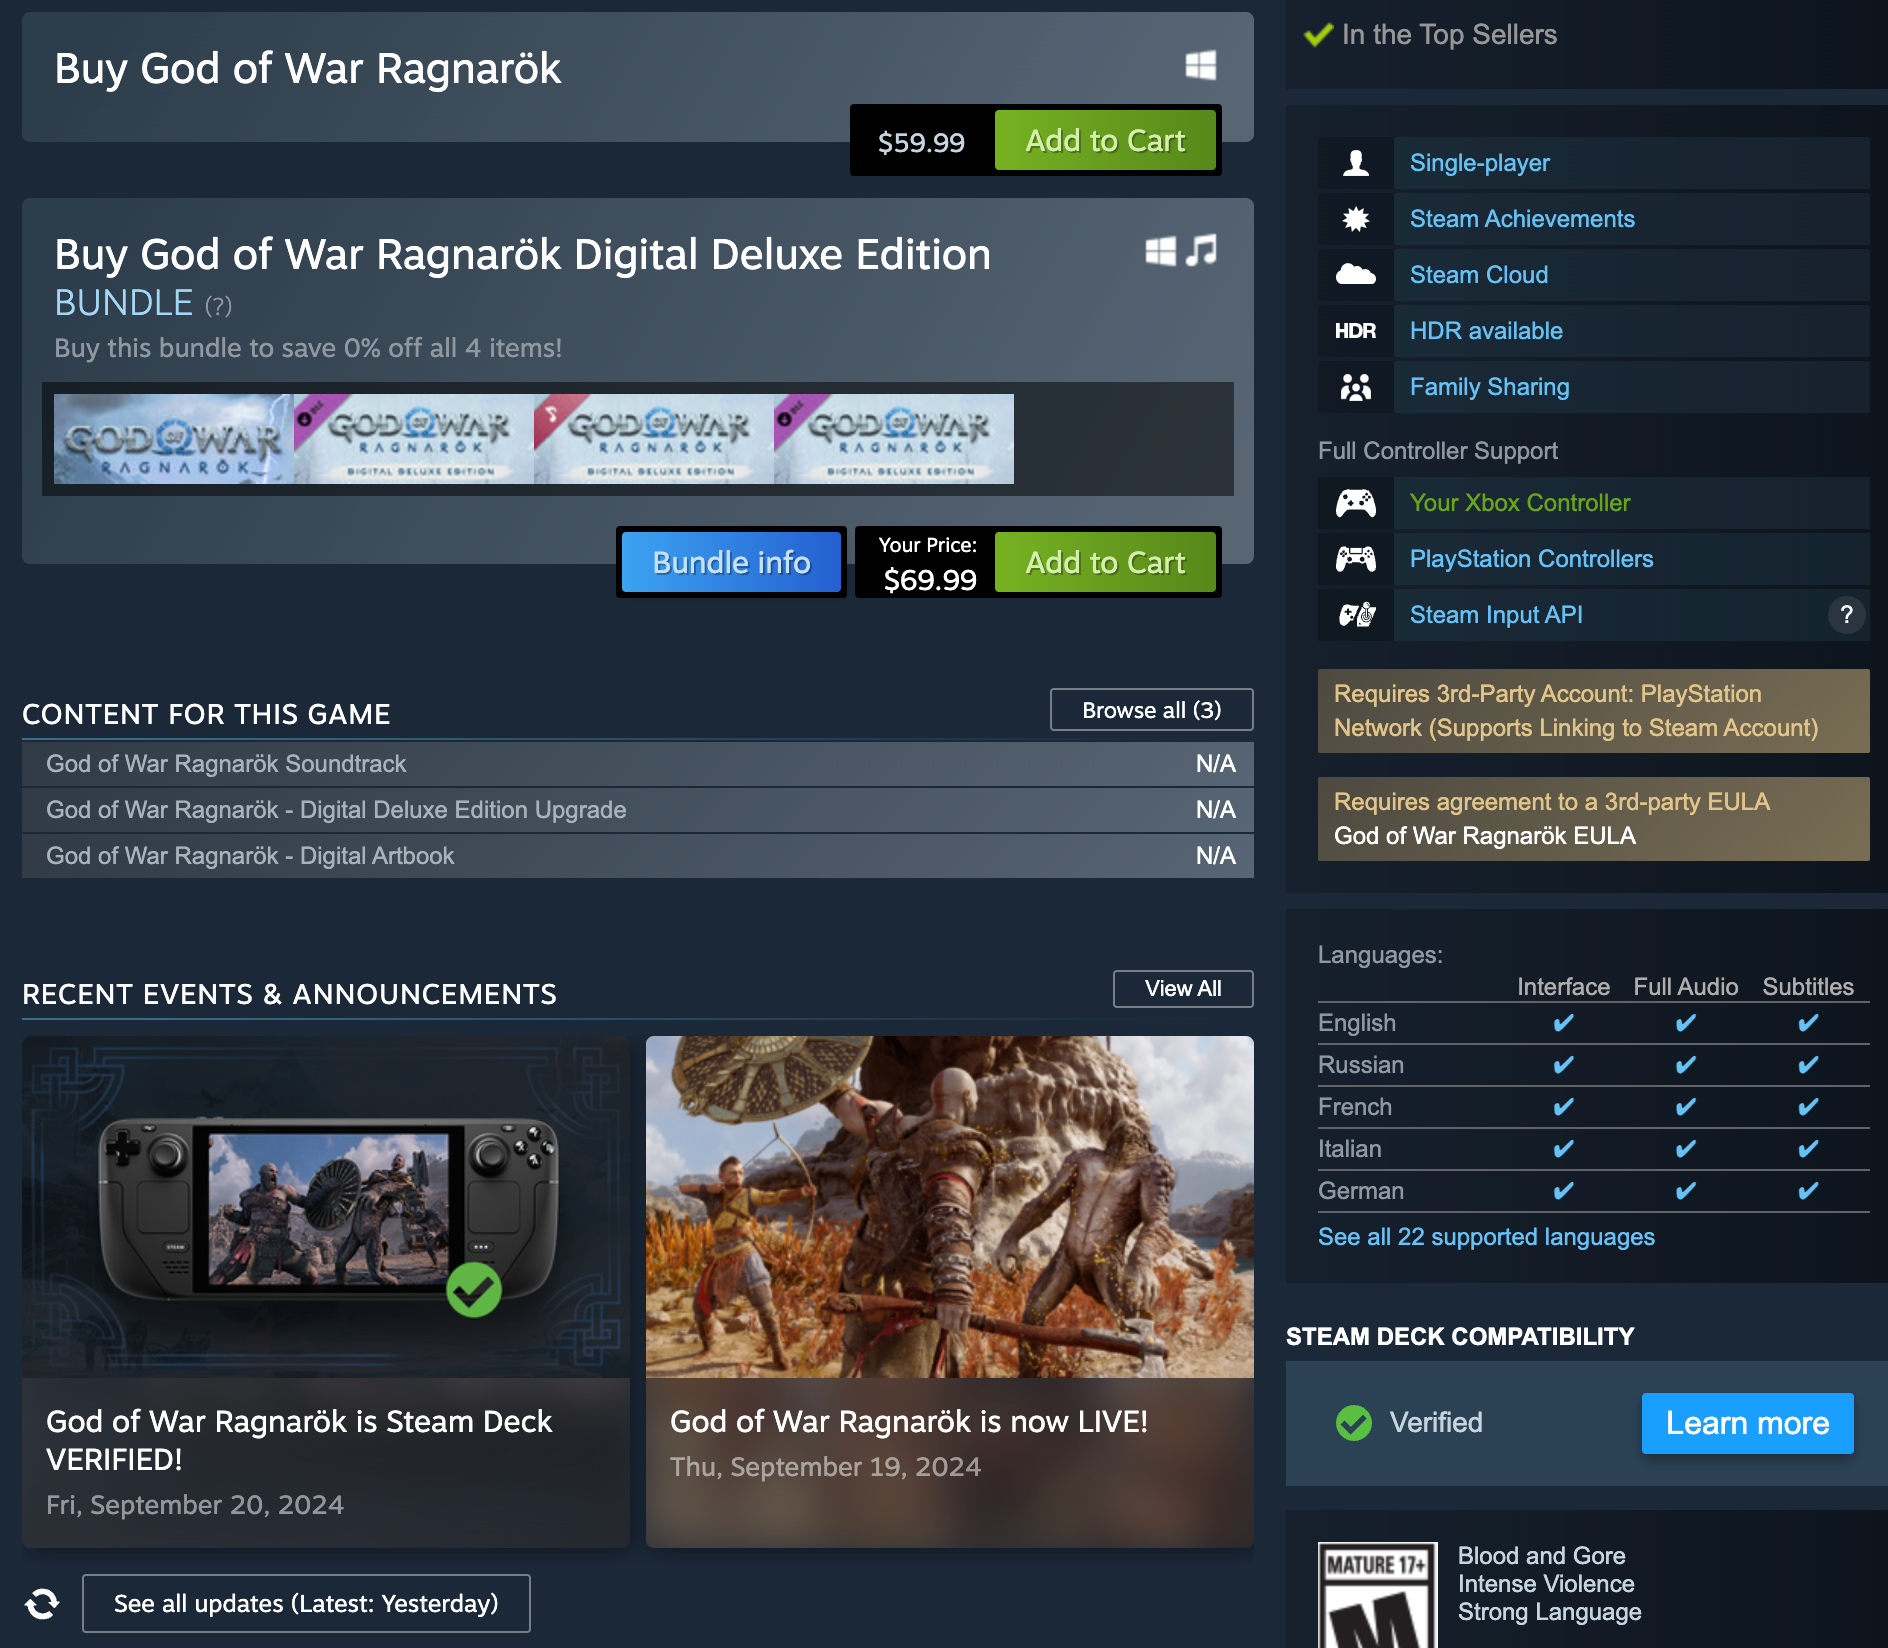
Task: Open third bundle thumbnail with music tag
Action: (x=654, y=439)
